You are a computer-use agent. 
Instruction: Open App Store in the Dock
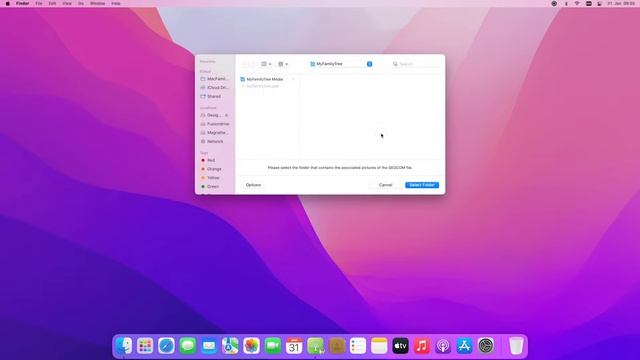[x=464, y=346]
